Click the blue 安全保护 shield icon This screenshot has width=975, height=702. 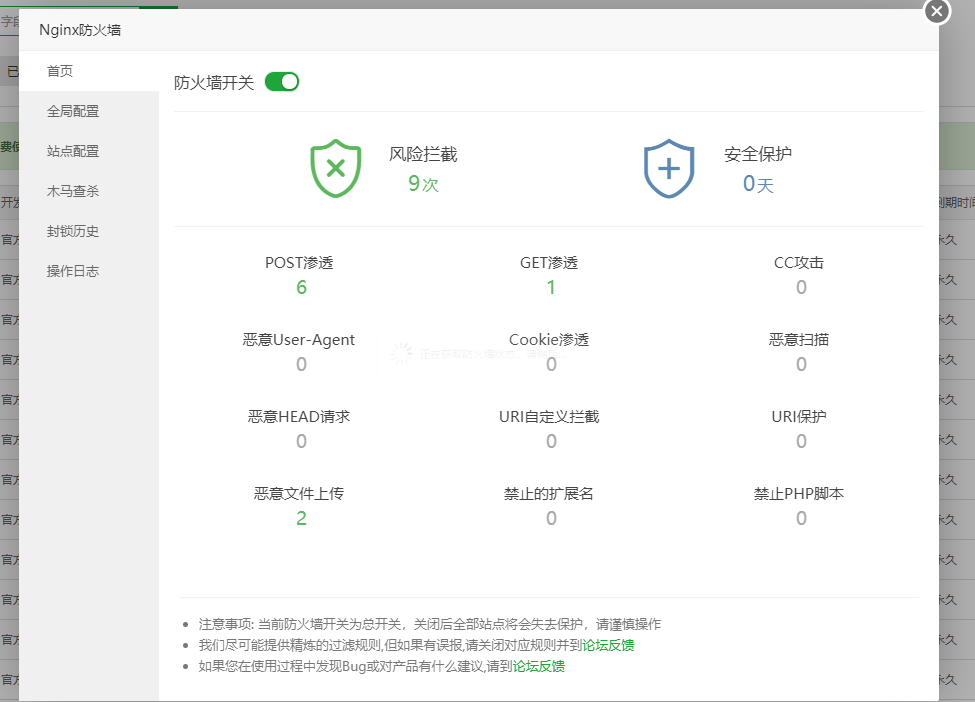point(669,169)
